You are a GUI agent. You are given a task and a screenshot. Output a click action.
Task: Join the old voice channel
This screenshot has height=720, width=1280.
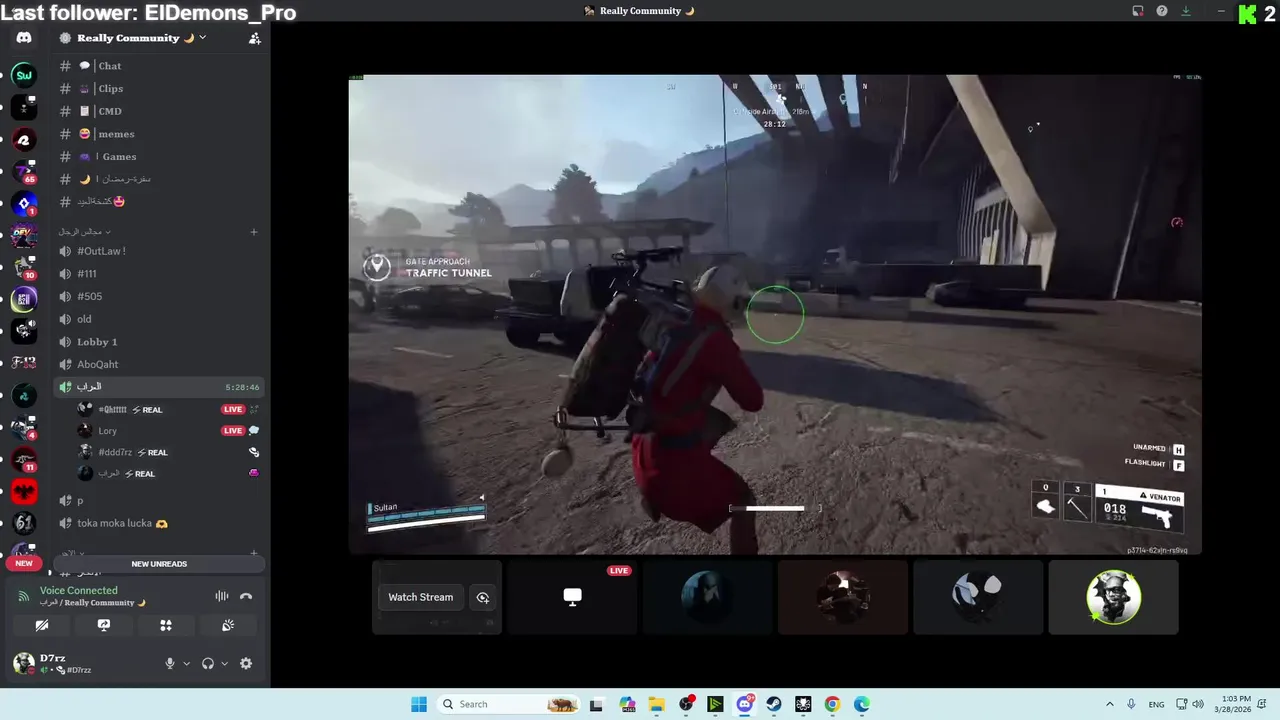pos(160,319)
